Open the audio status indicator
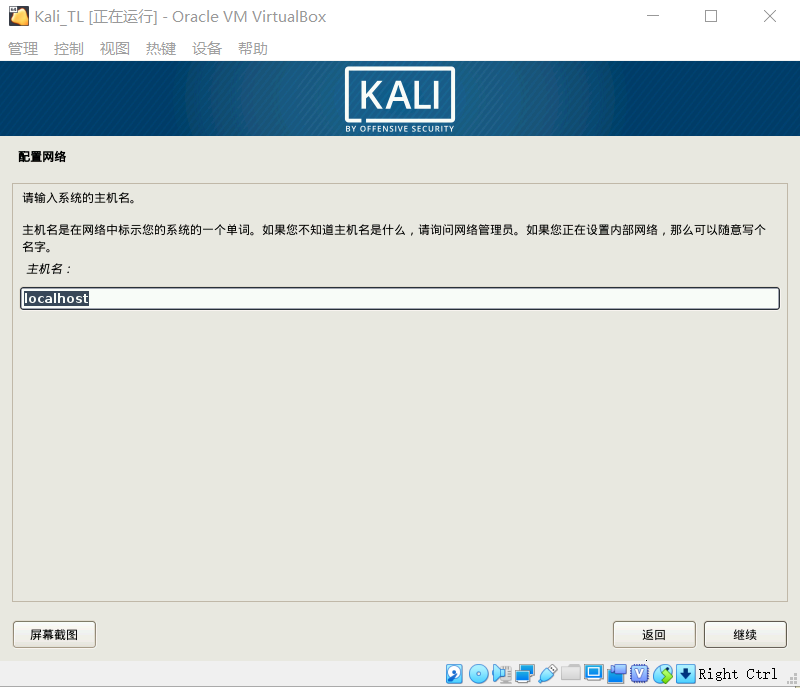This screenshot has width=800, height=688. tap(502, 674)
